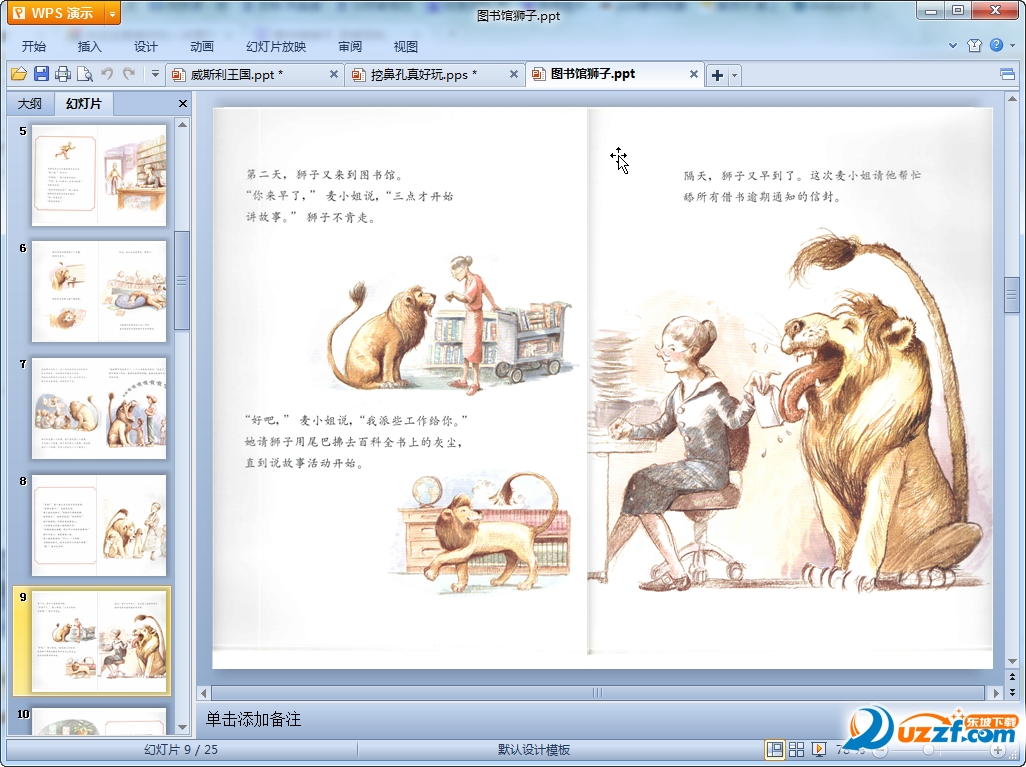
Task: Select slide 9 thumbnail
Action: coord(99,641)
